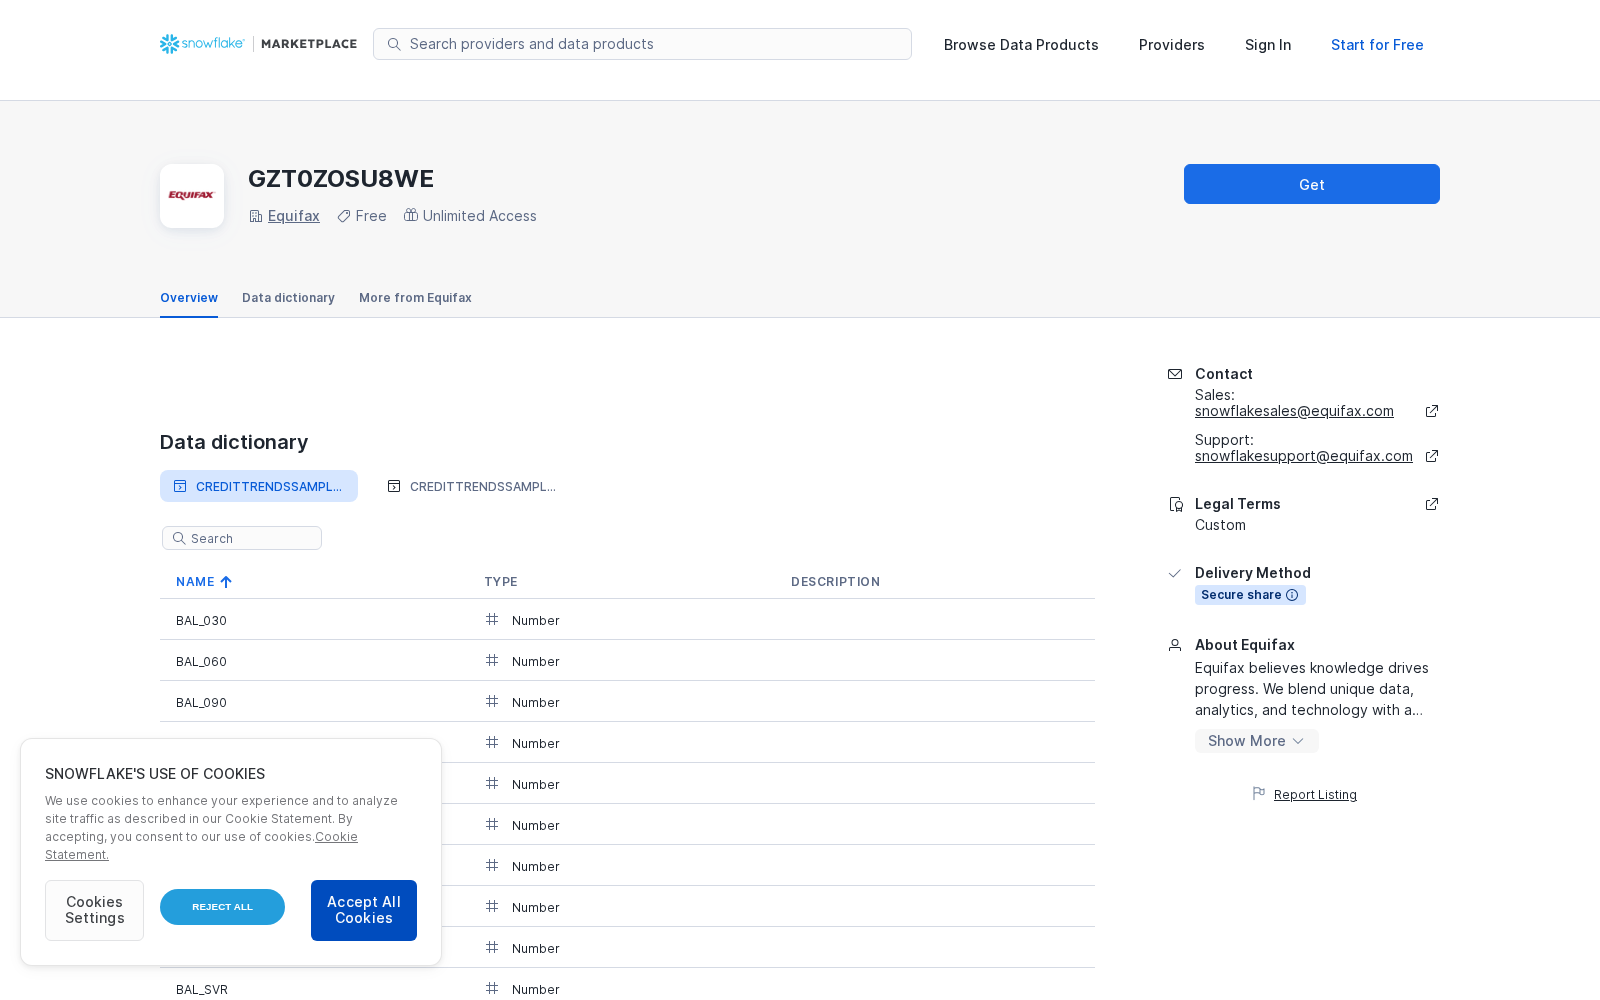Click the flag icon beside Report Listing
Screen dimensions: 1600x1000
click(x=1259, y=794)
